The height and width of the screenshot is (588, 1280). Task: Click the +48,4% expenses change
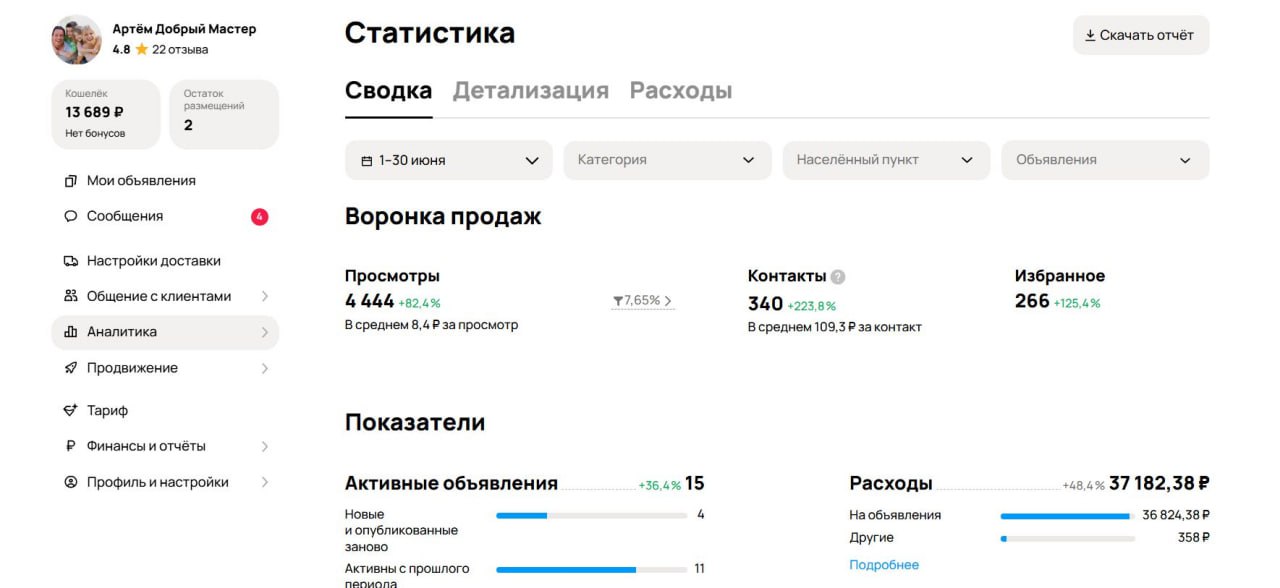click(x=1084, y=486)
